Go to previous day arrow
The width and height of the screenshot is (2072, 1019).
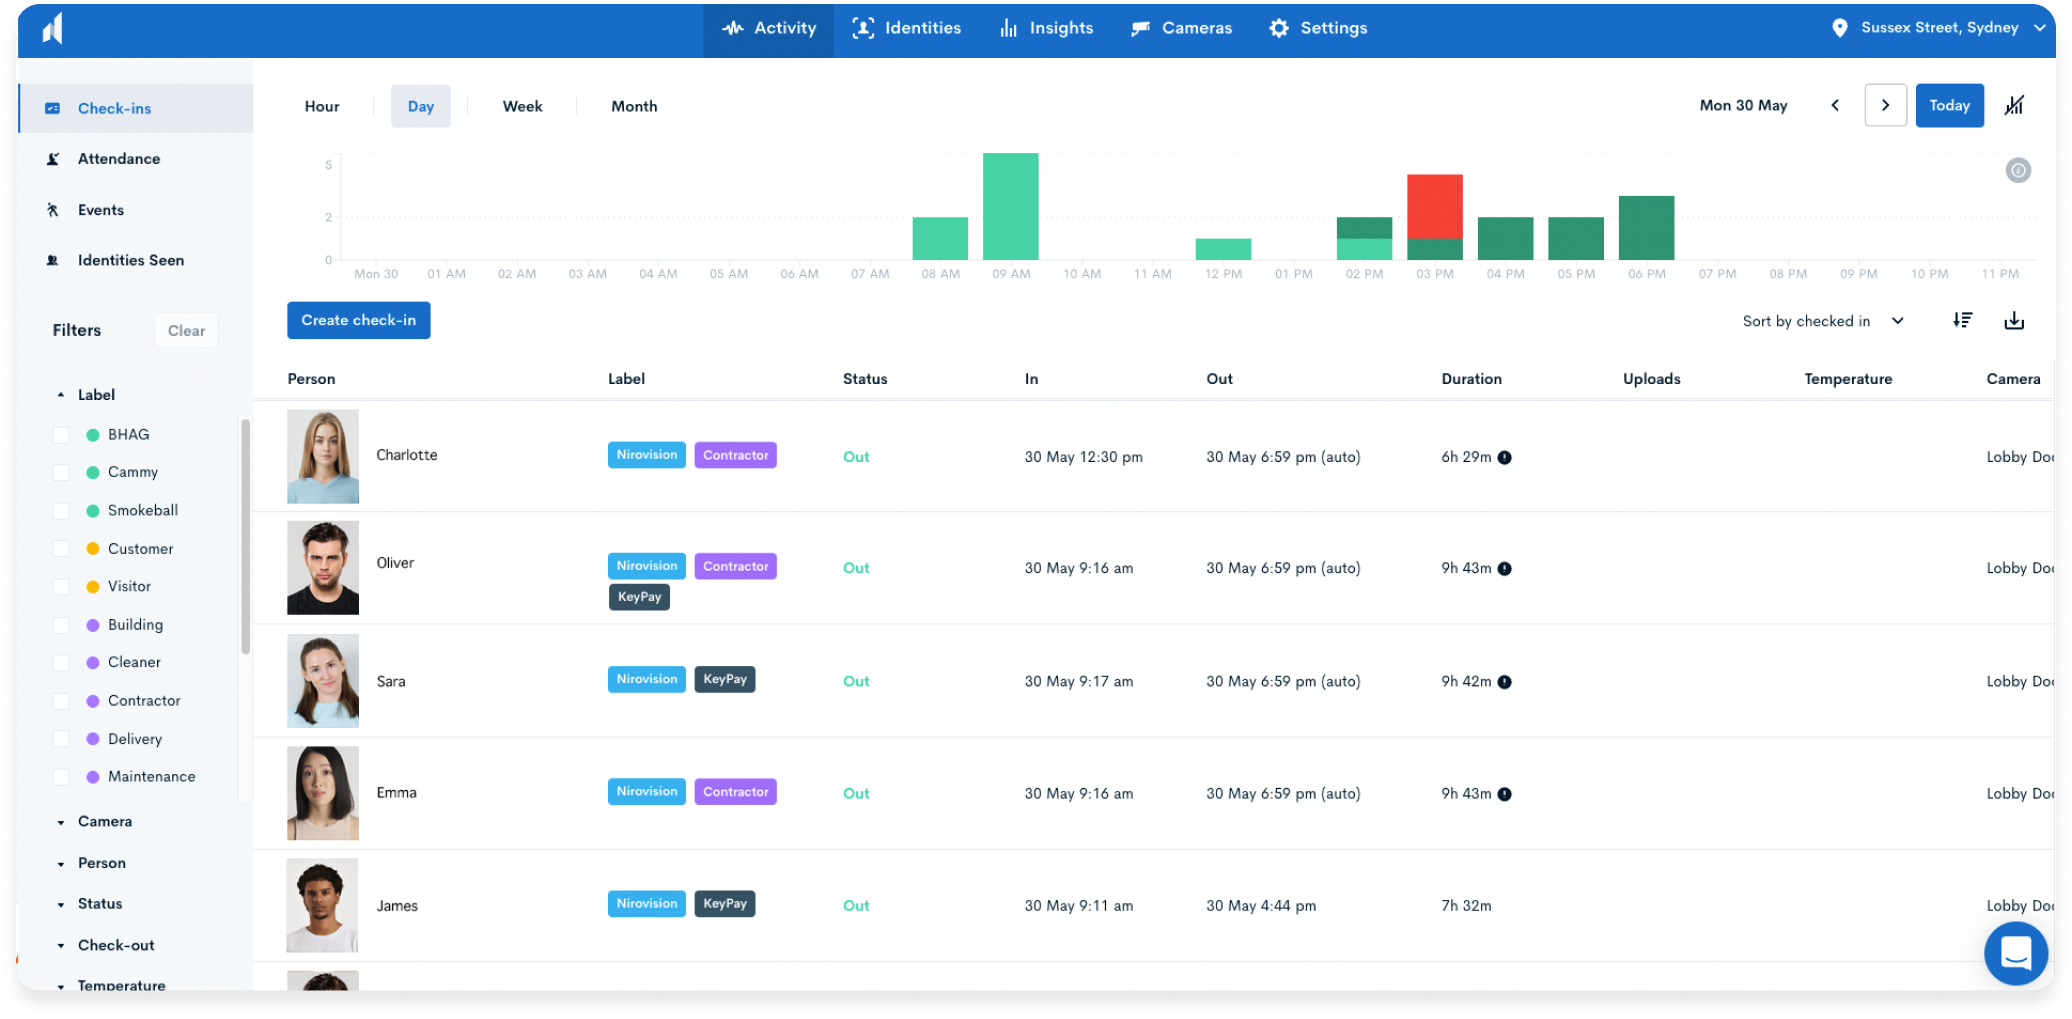1835,105
